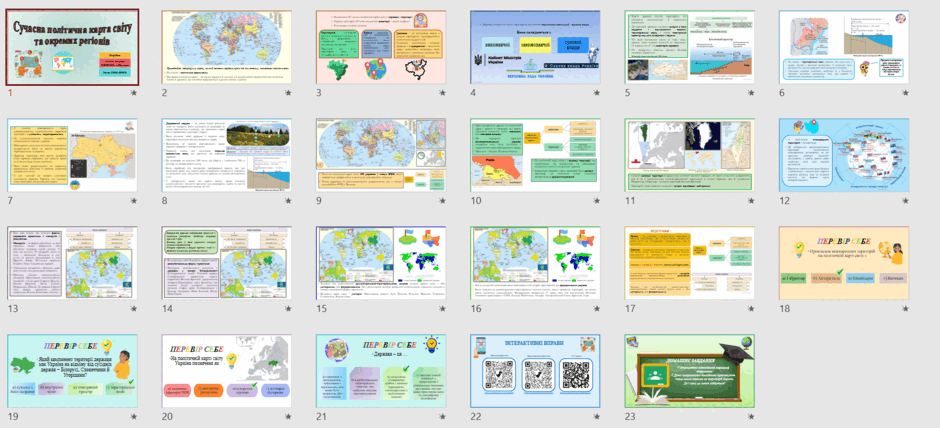Click the animation star under slide 6
940x428 pixels.
[x=905, y=93]
